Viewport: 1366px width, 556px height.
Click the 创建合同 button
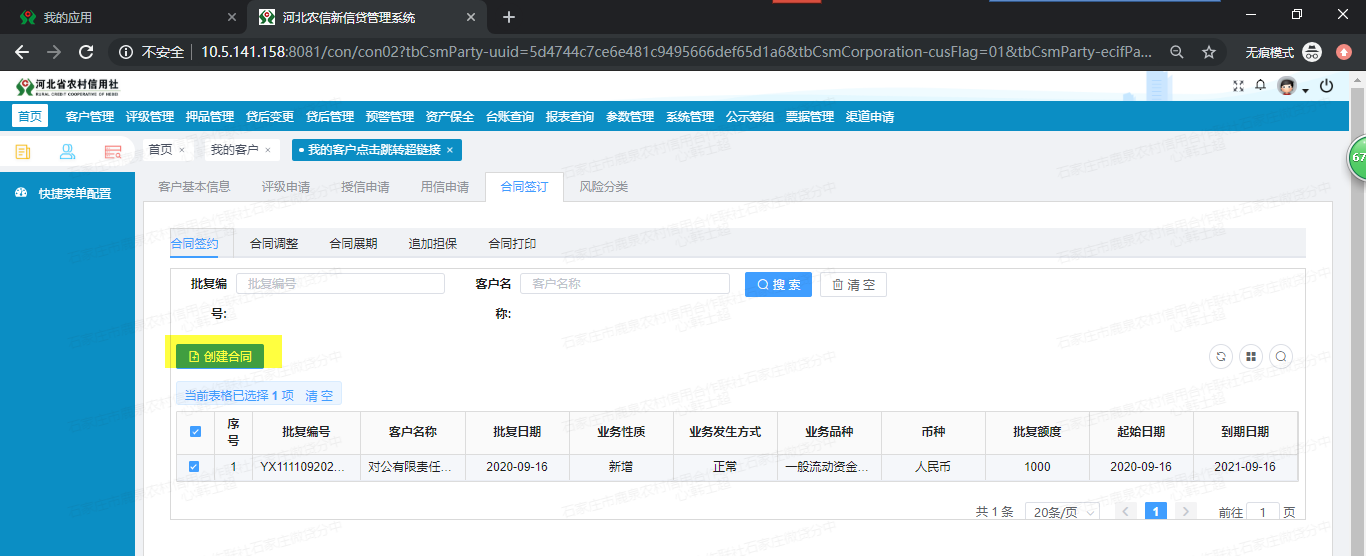pyautogui.click(x=220, y=356)
